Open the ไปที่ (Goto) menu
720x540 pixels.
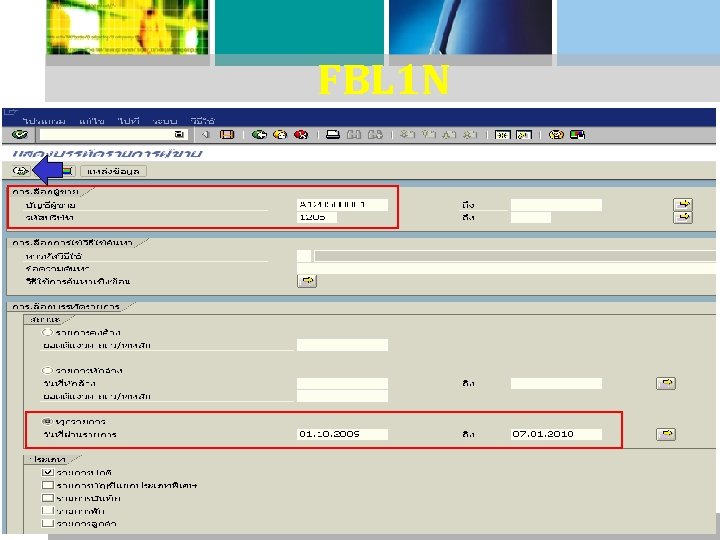[x=129, y=121]
